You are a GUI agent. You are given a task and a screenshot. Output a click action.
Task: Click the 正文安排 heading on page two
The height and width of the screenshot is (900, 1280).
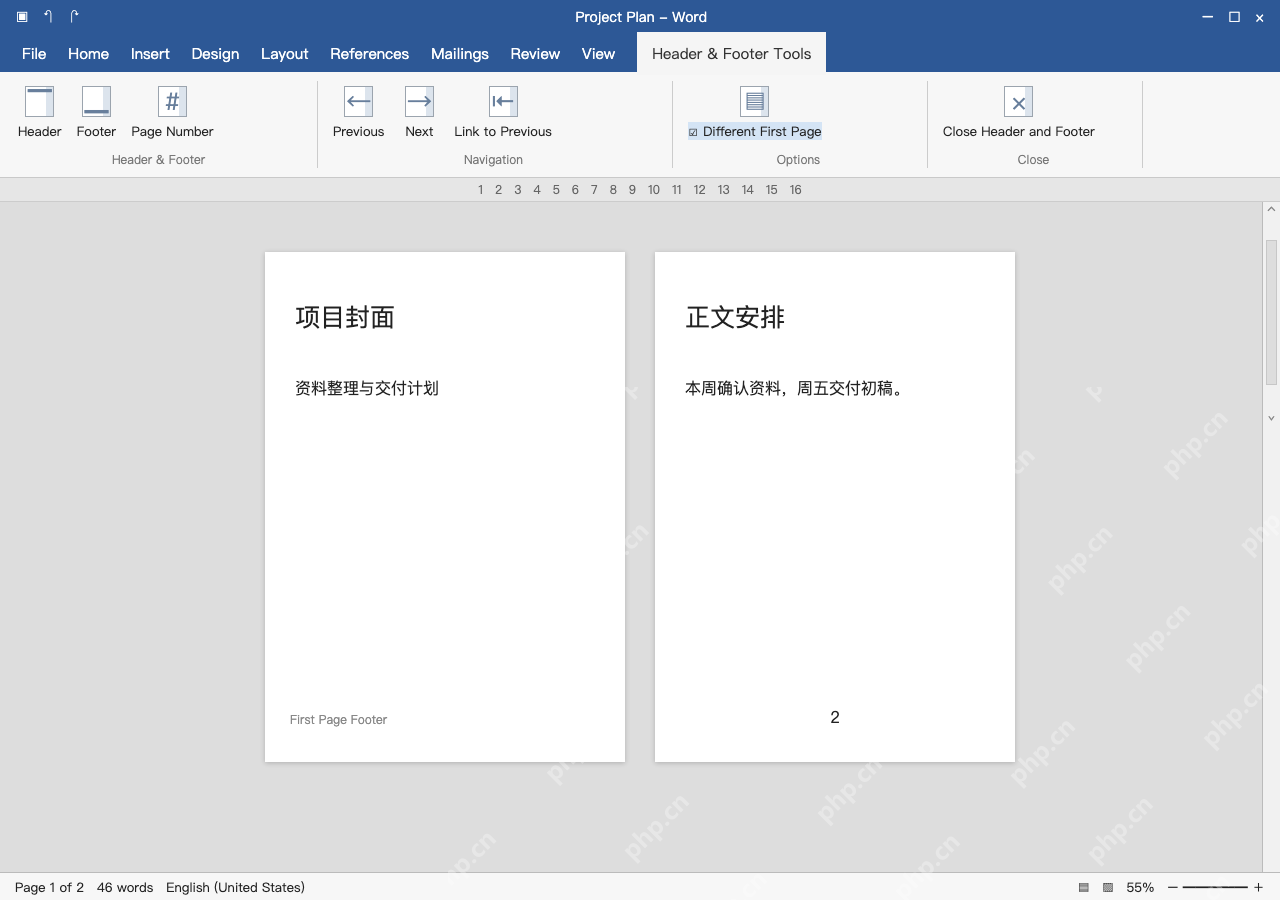tap(735, 317)
